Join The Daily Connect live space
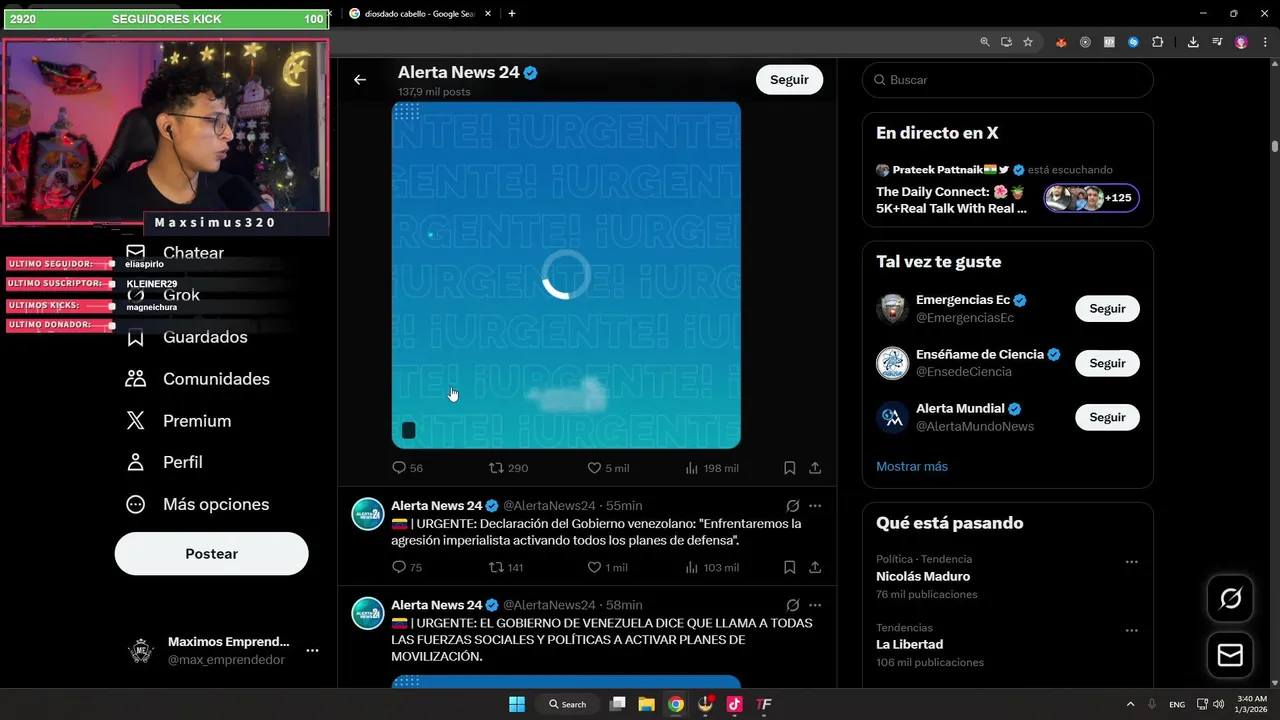 pyautogui.click(x=1091, y=198)
